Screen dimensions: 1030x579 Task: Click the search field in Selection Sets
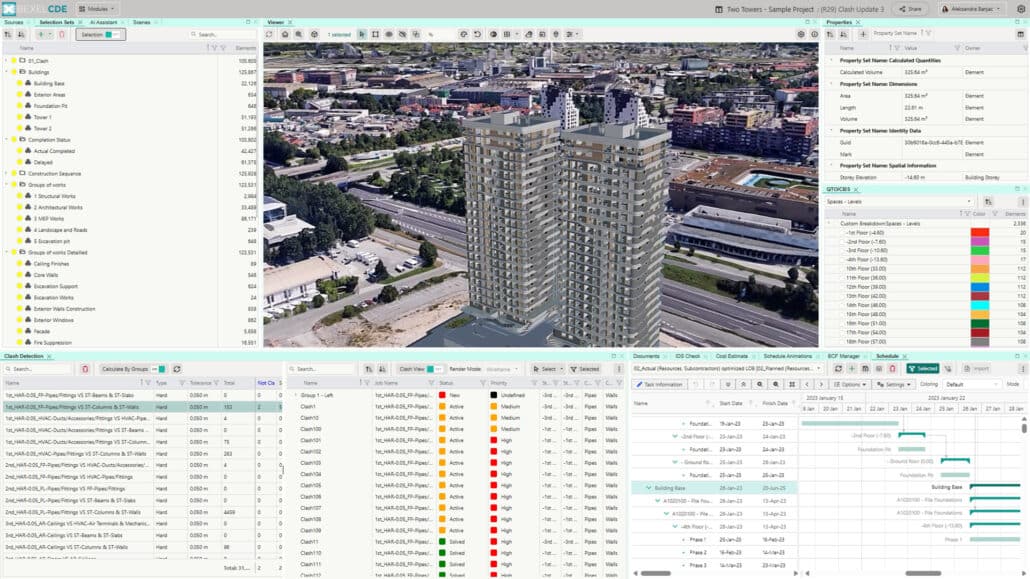click(222, 34)
